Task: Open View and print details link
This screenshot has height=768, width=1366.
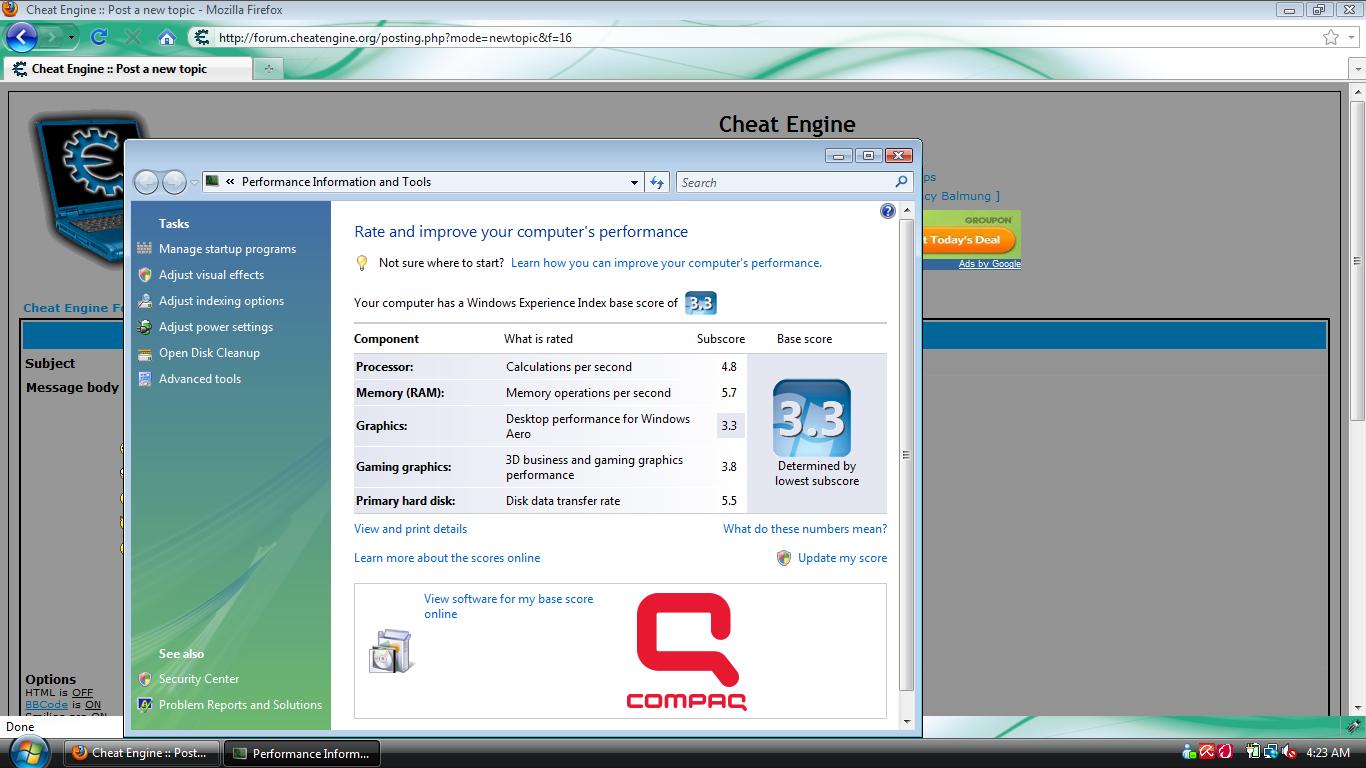Action: [x=410, y=529]
